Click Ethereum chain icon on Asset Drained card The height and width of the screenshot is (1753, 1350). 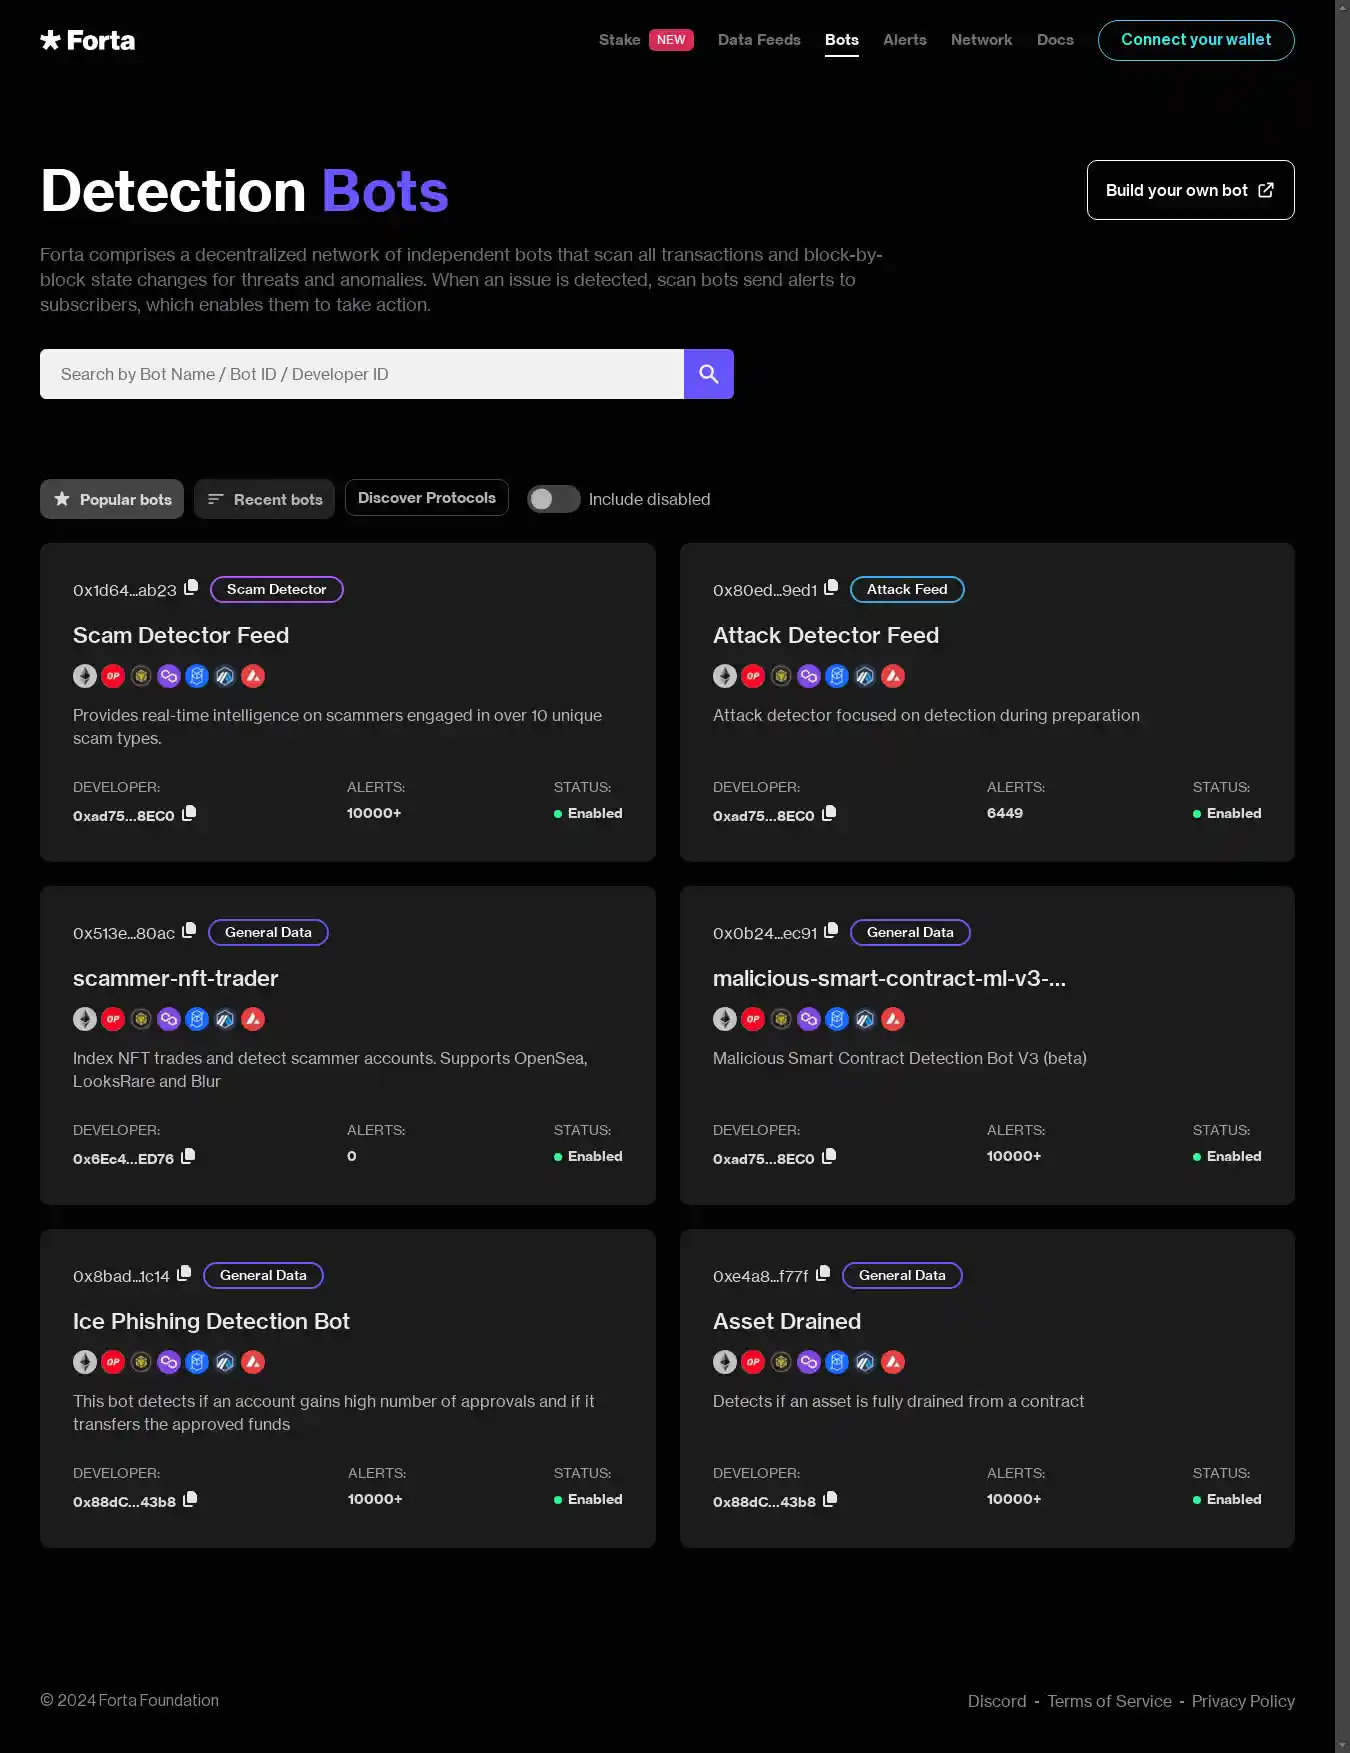tap(725, 1362)
